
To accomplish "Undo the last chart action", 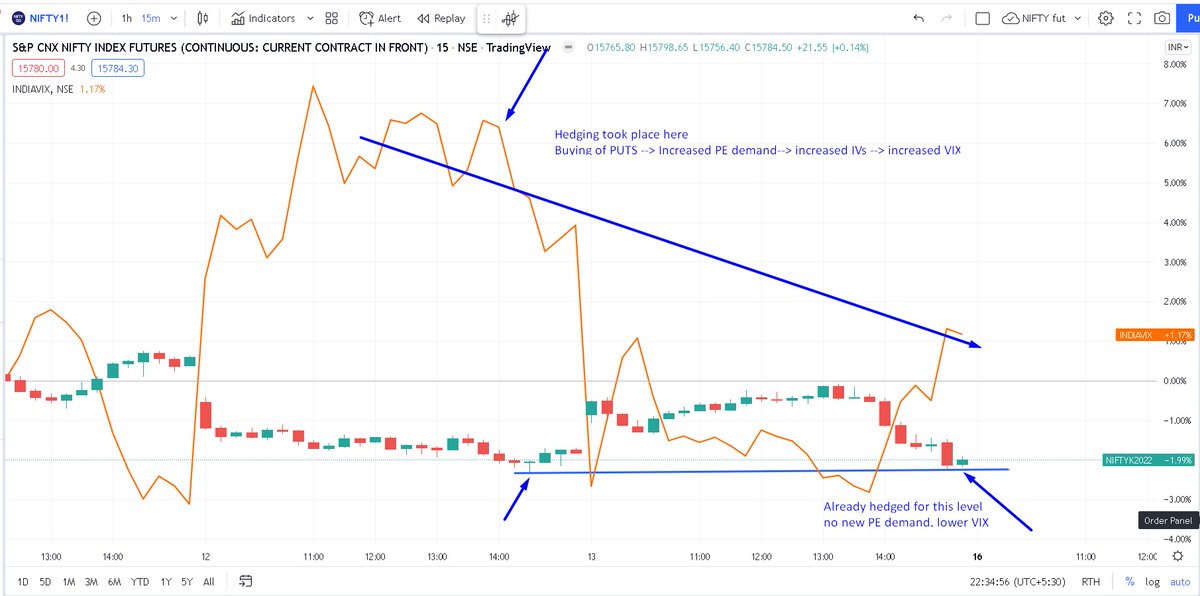I will pyautogui.click(x=918, y=18).
